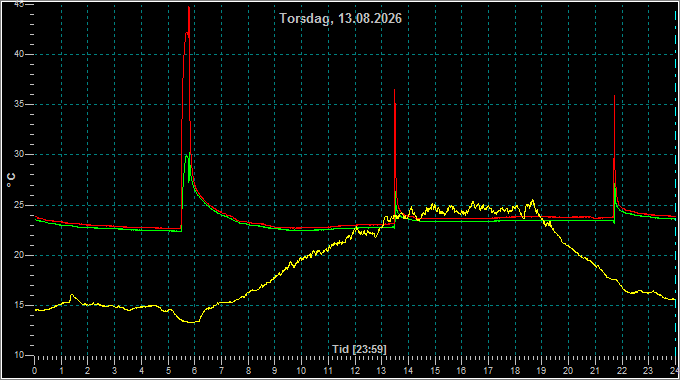Click the cyan current-time marker at right edge
This screenshot has height=380, width=680.
676,182
